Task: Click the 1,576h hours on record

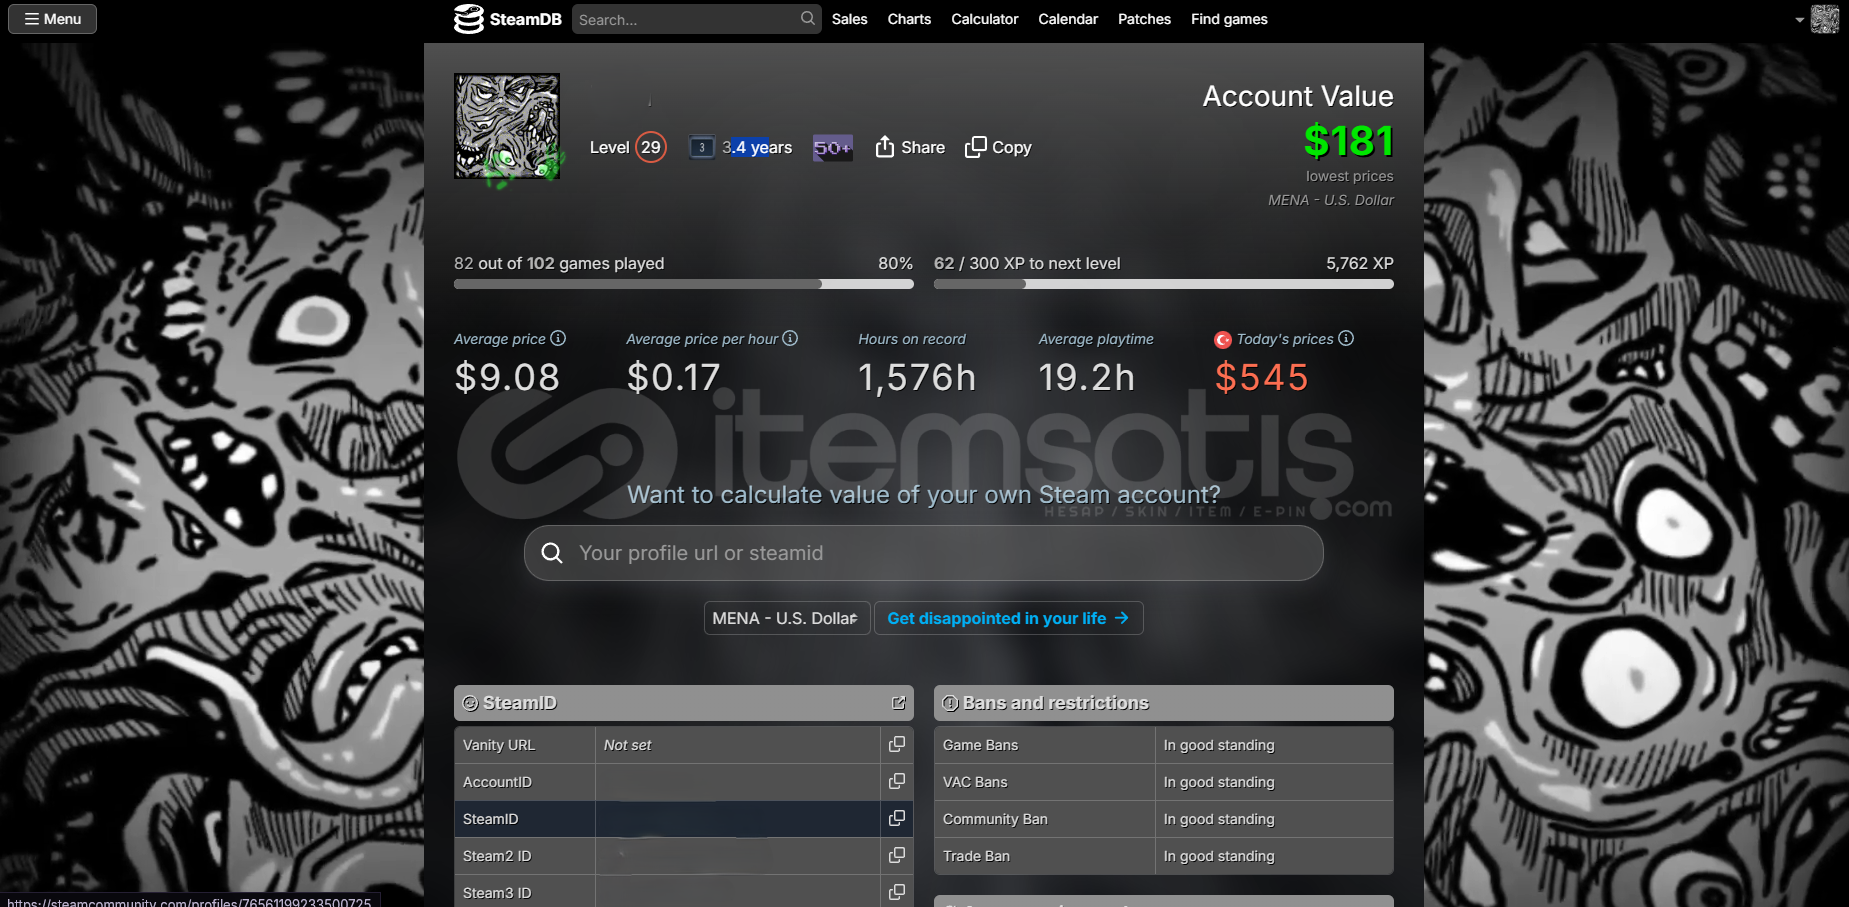Action: coord(916,377)
